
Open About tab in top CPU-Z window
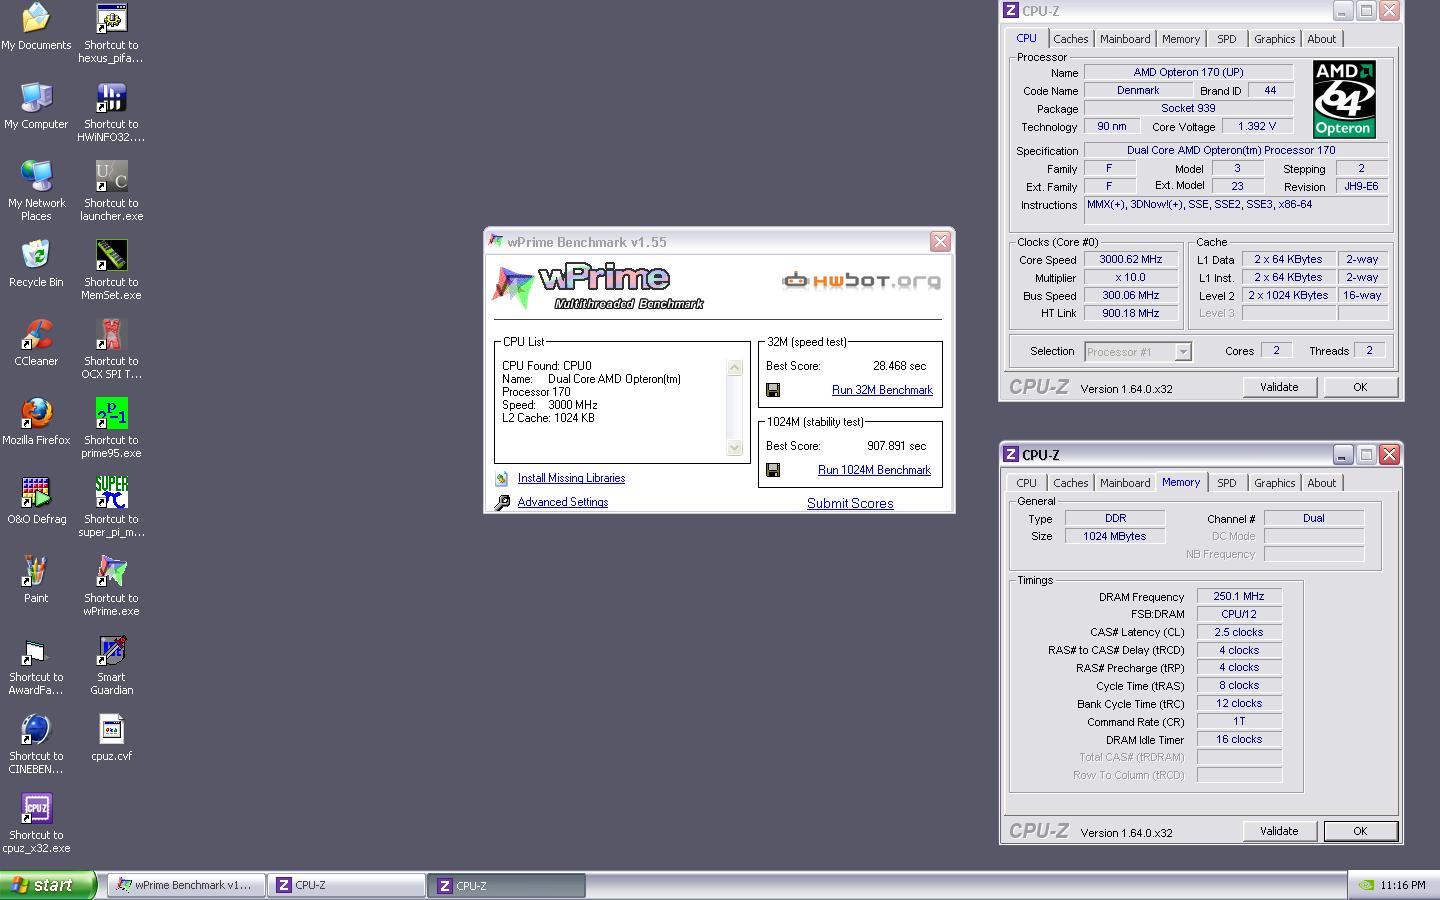[1321, 39]
